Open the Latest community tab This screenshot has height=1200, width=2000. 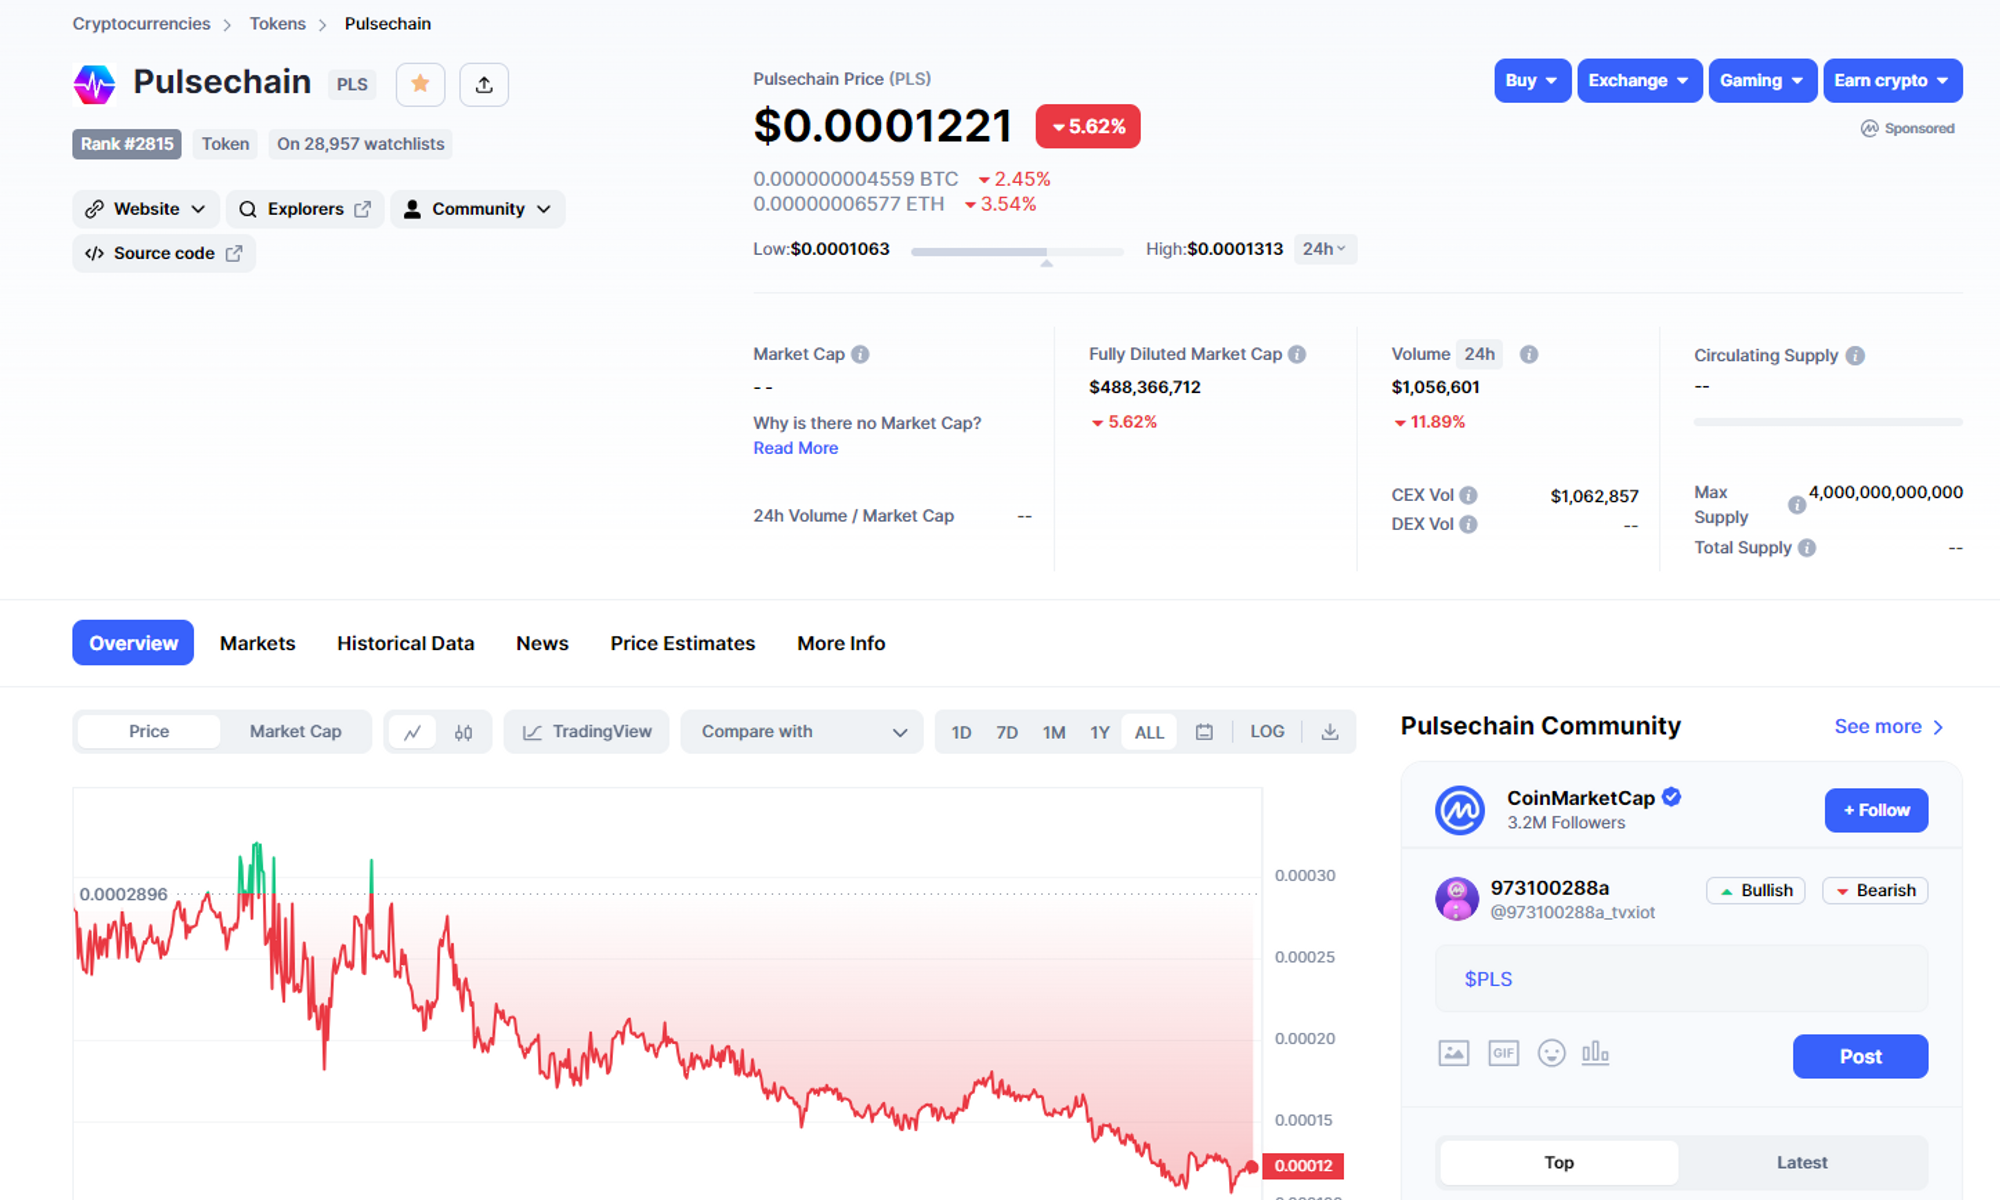coord(1801,1162)
